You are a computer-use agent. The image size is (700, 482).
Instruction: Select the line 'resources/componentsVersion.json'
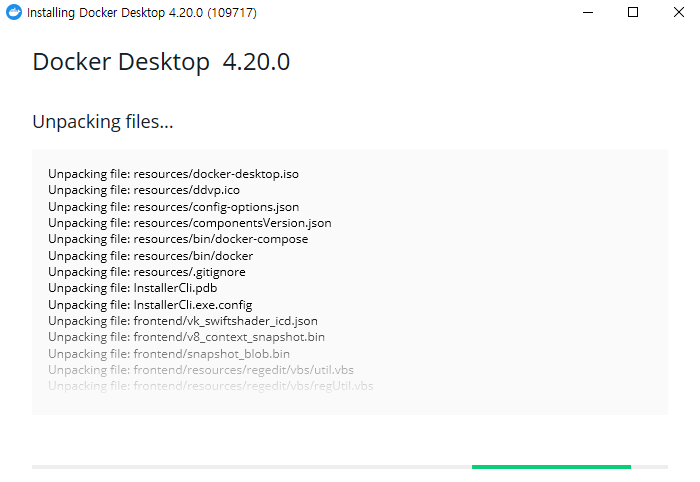pyautogui.click(x=190, y=223)
